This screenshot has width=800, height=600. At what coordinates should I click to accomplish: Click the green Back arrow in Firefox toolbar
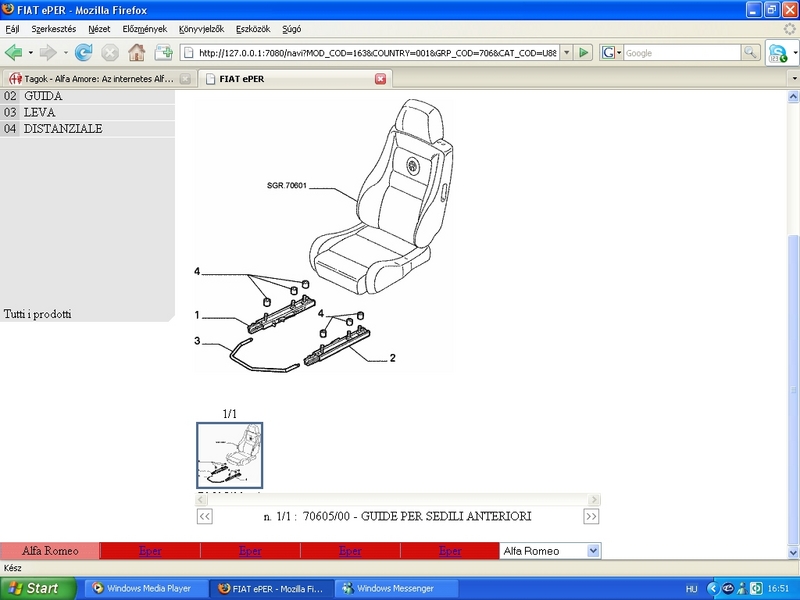point(14,53)
